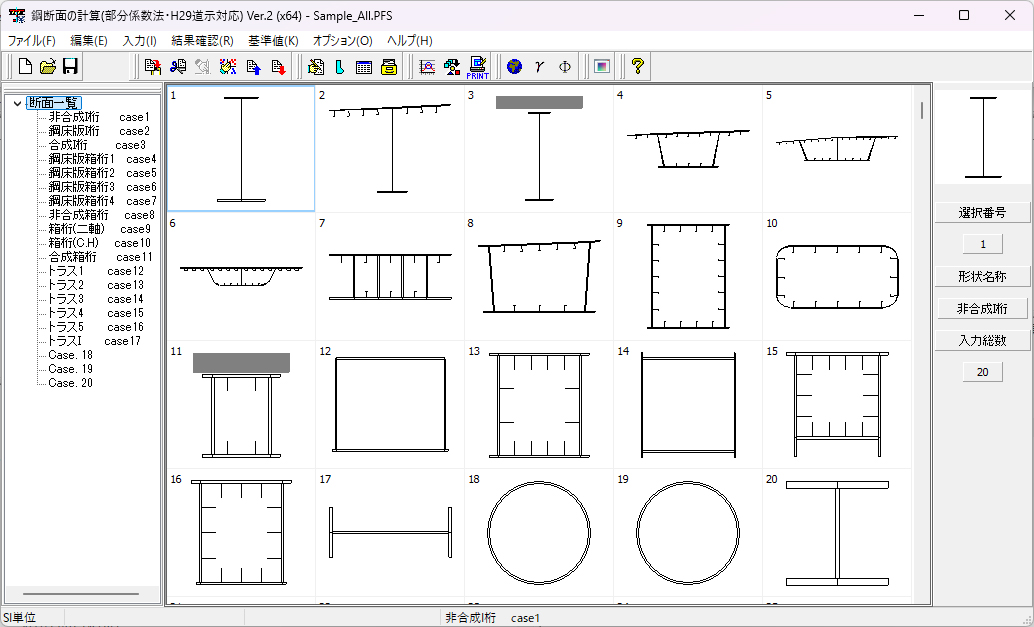Select section thumbnail 13 truss section
The height and width of the screenshot is (627, 1034).
[x=539, y=404]
